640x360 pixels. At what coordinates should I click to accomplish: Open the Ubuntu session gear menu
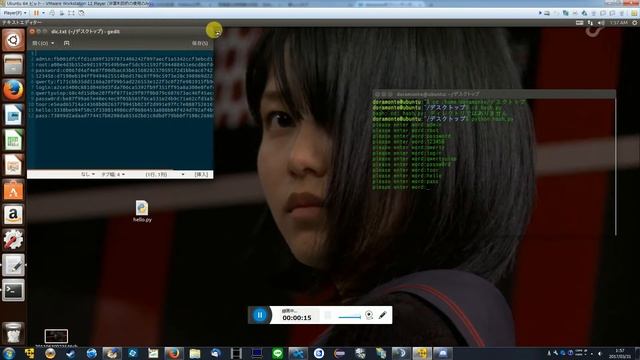click(x=635, y=23)
